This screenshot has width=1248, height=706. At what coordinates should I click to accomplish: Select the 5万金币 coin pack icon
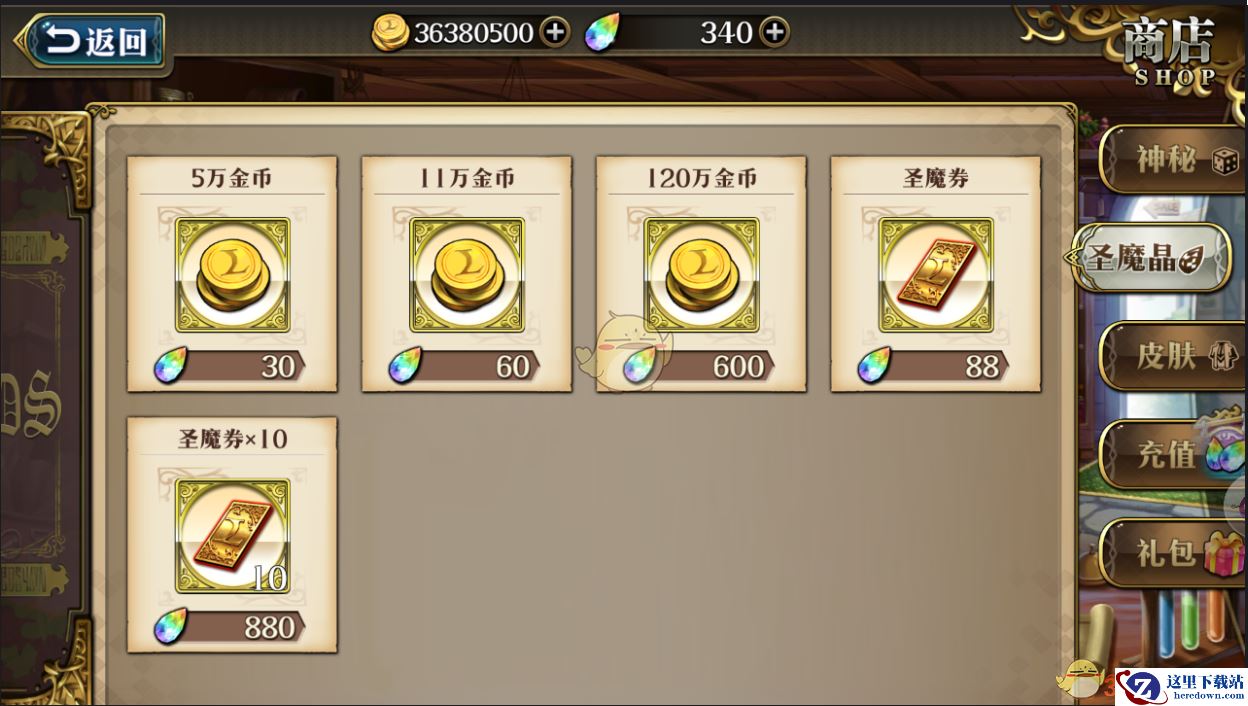point(233,275)
